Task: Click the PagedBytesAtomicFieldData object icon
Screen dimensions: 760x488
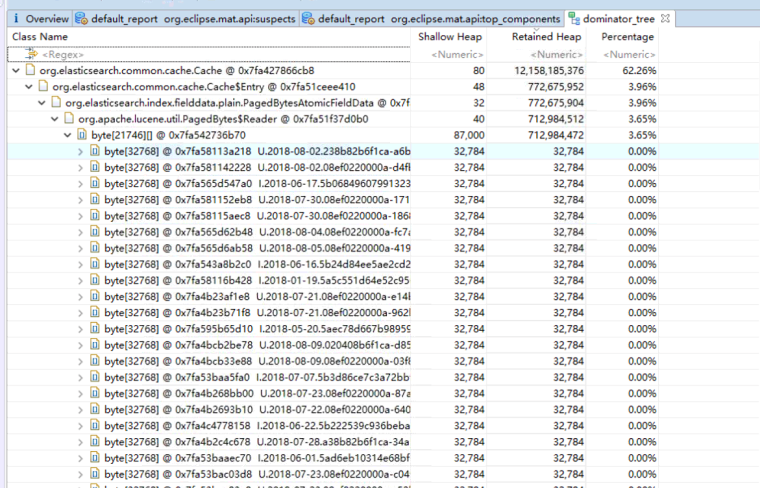Action: tap(56, 102)
